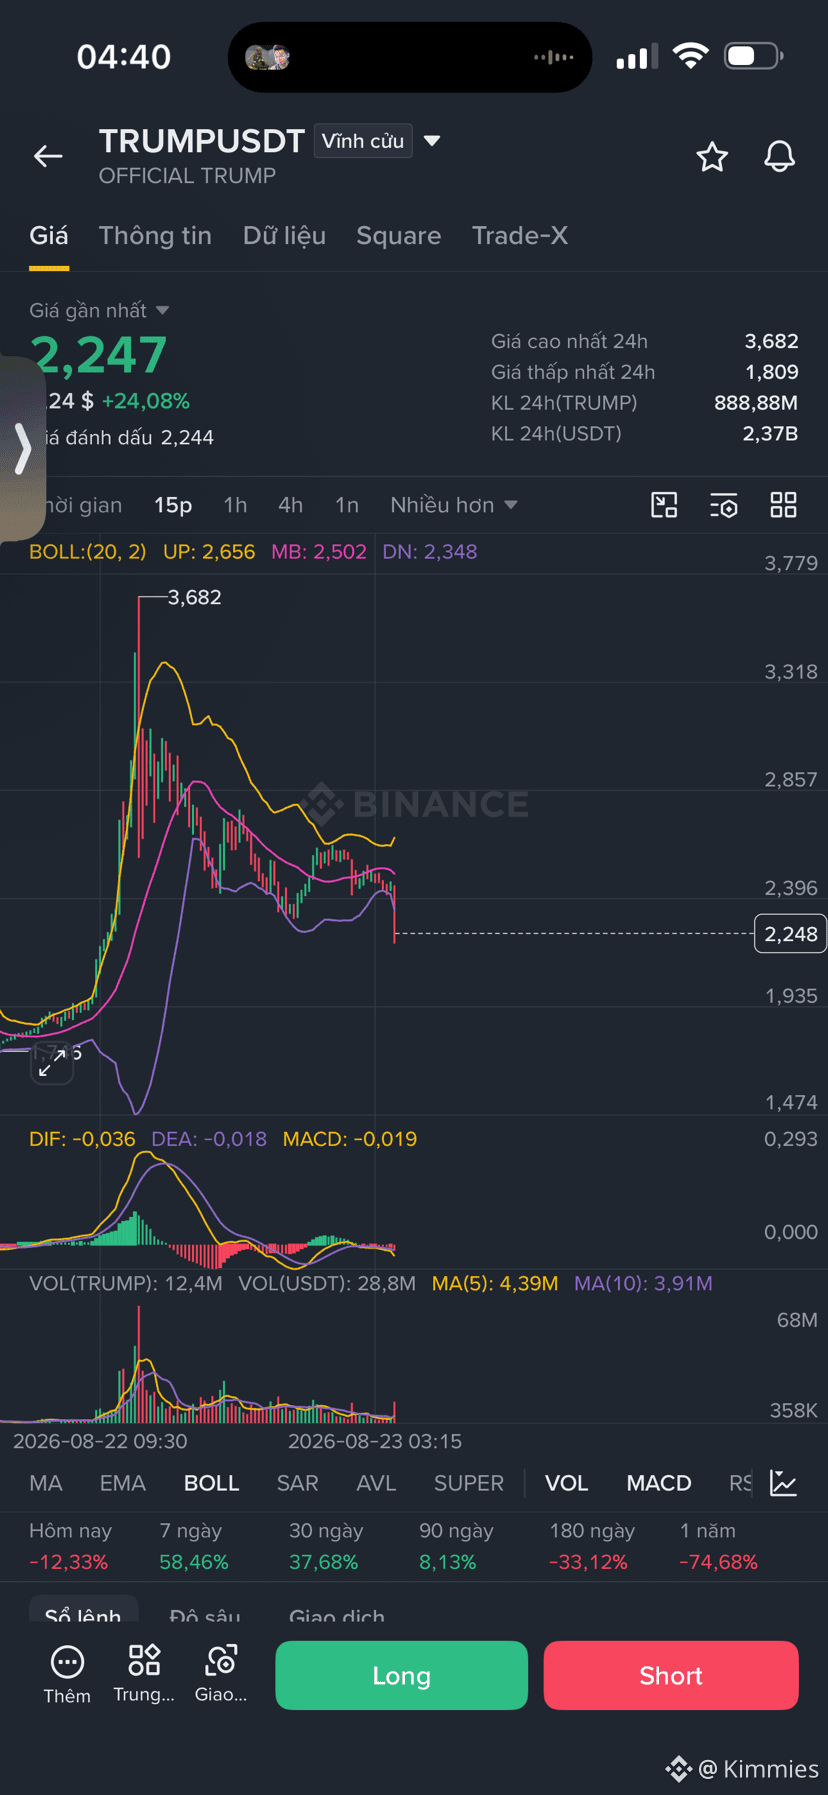Open the Trung... center icon

(x=144, y=1674)
